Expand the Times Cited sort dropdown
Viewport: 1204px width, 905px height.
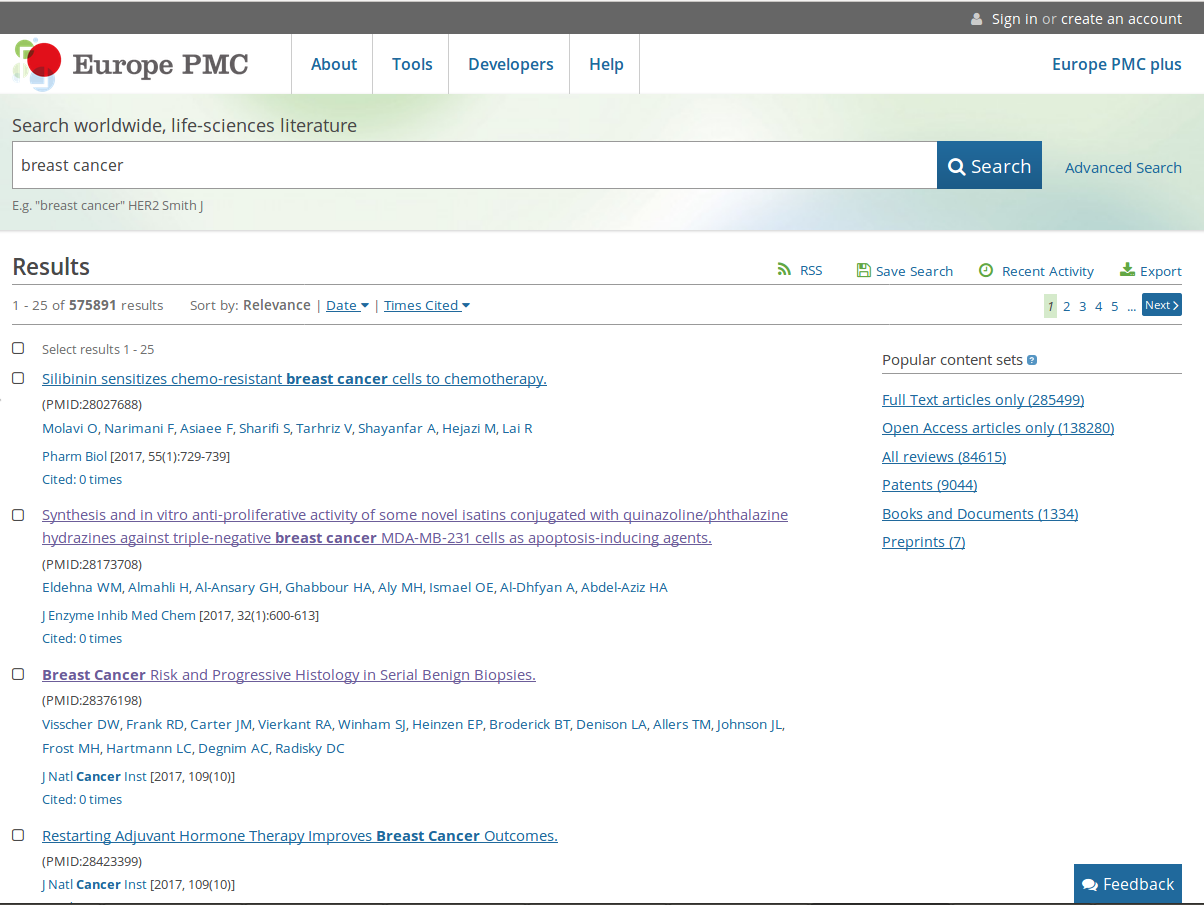(426, 305)
